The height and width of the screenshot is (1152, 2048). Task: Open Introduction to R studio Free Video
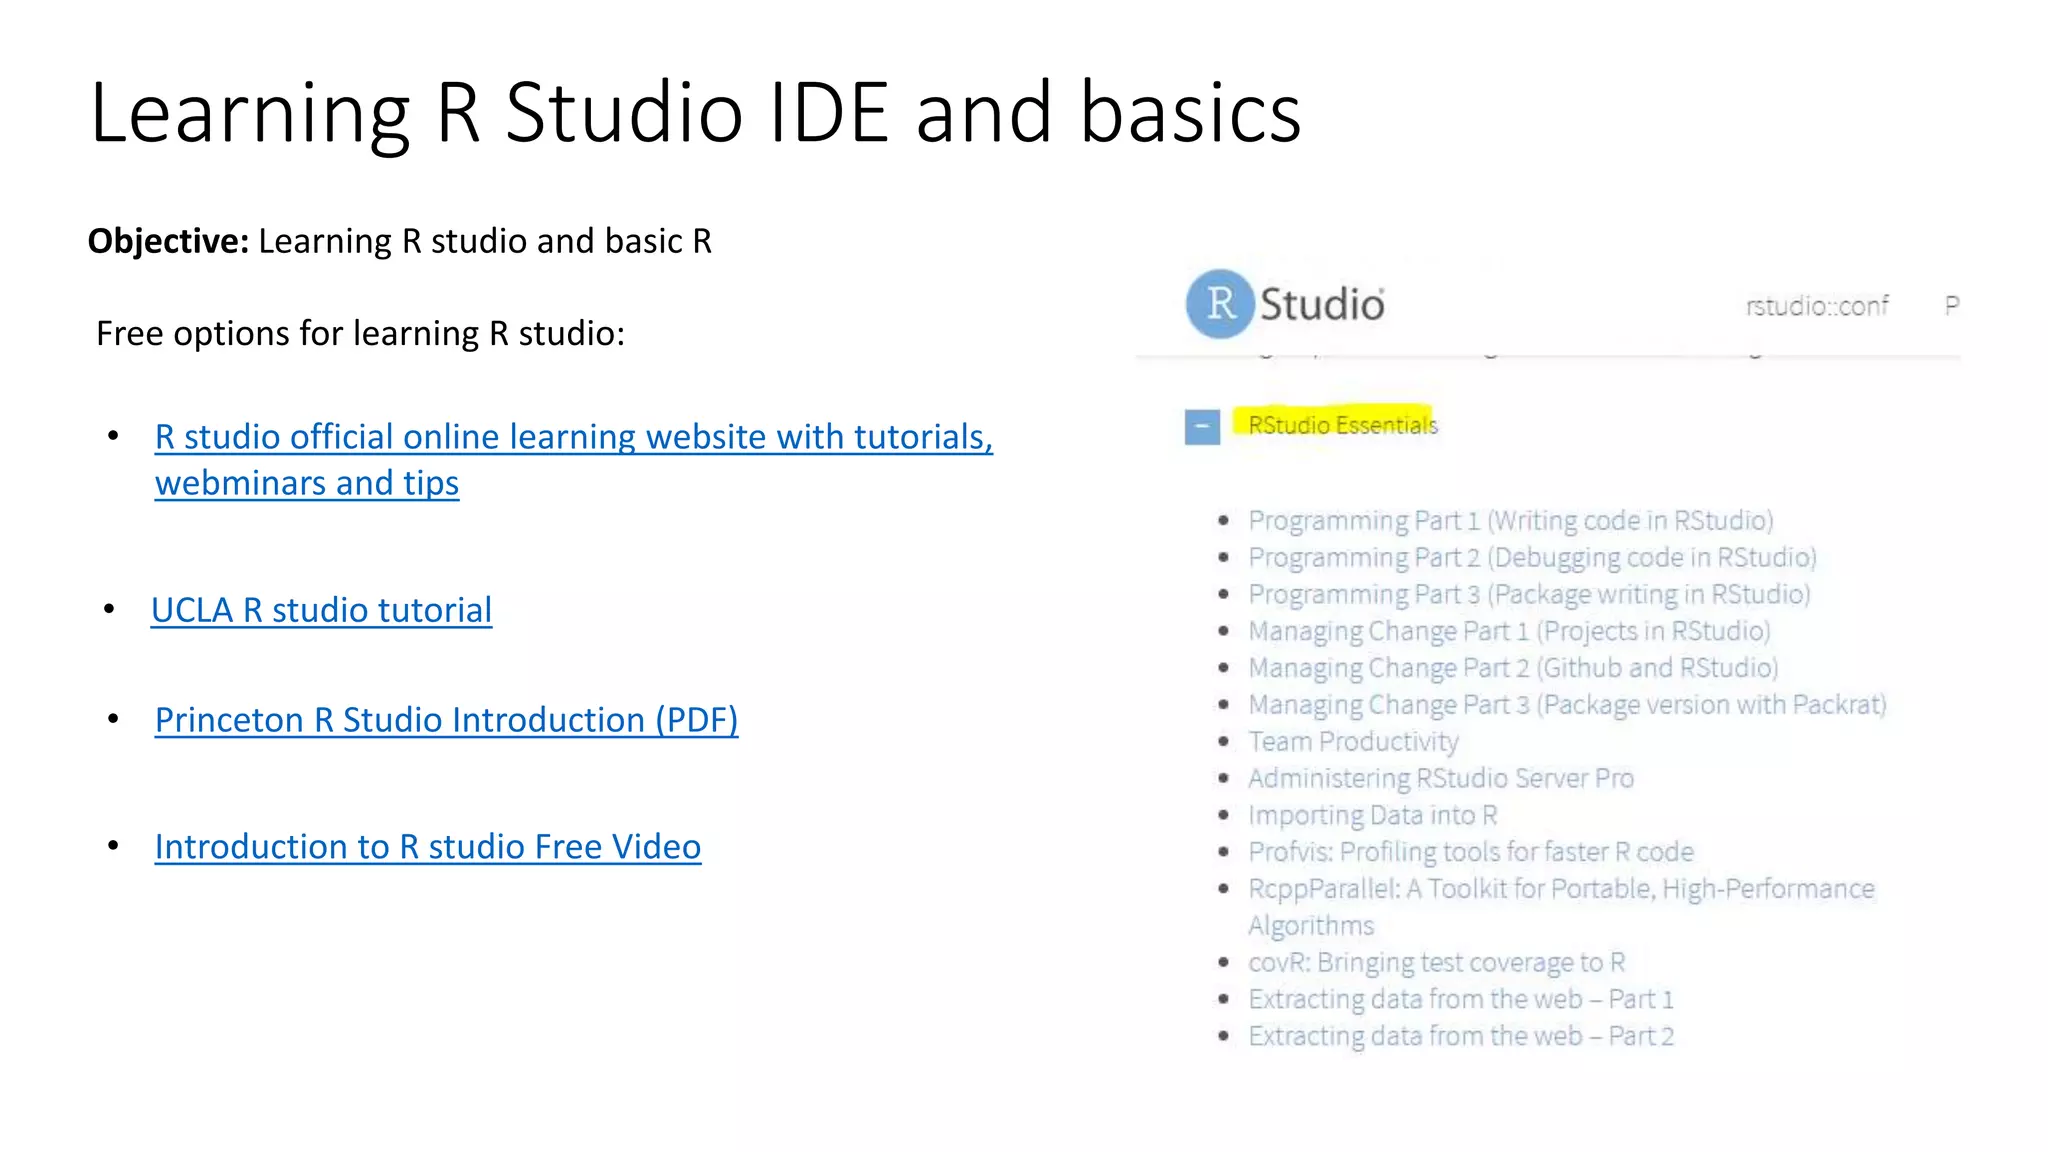click(427, 847)
